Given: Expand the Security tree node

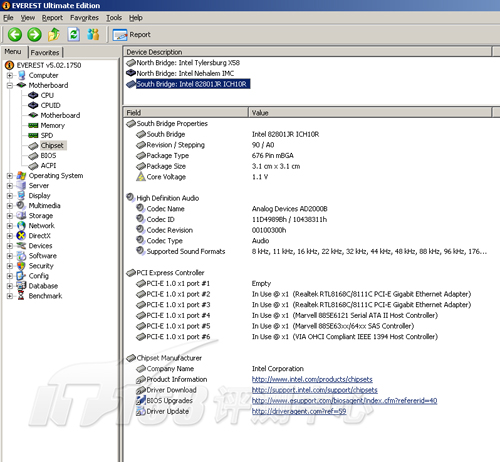Looking at the screenshot, I should pos(10,266).
